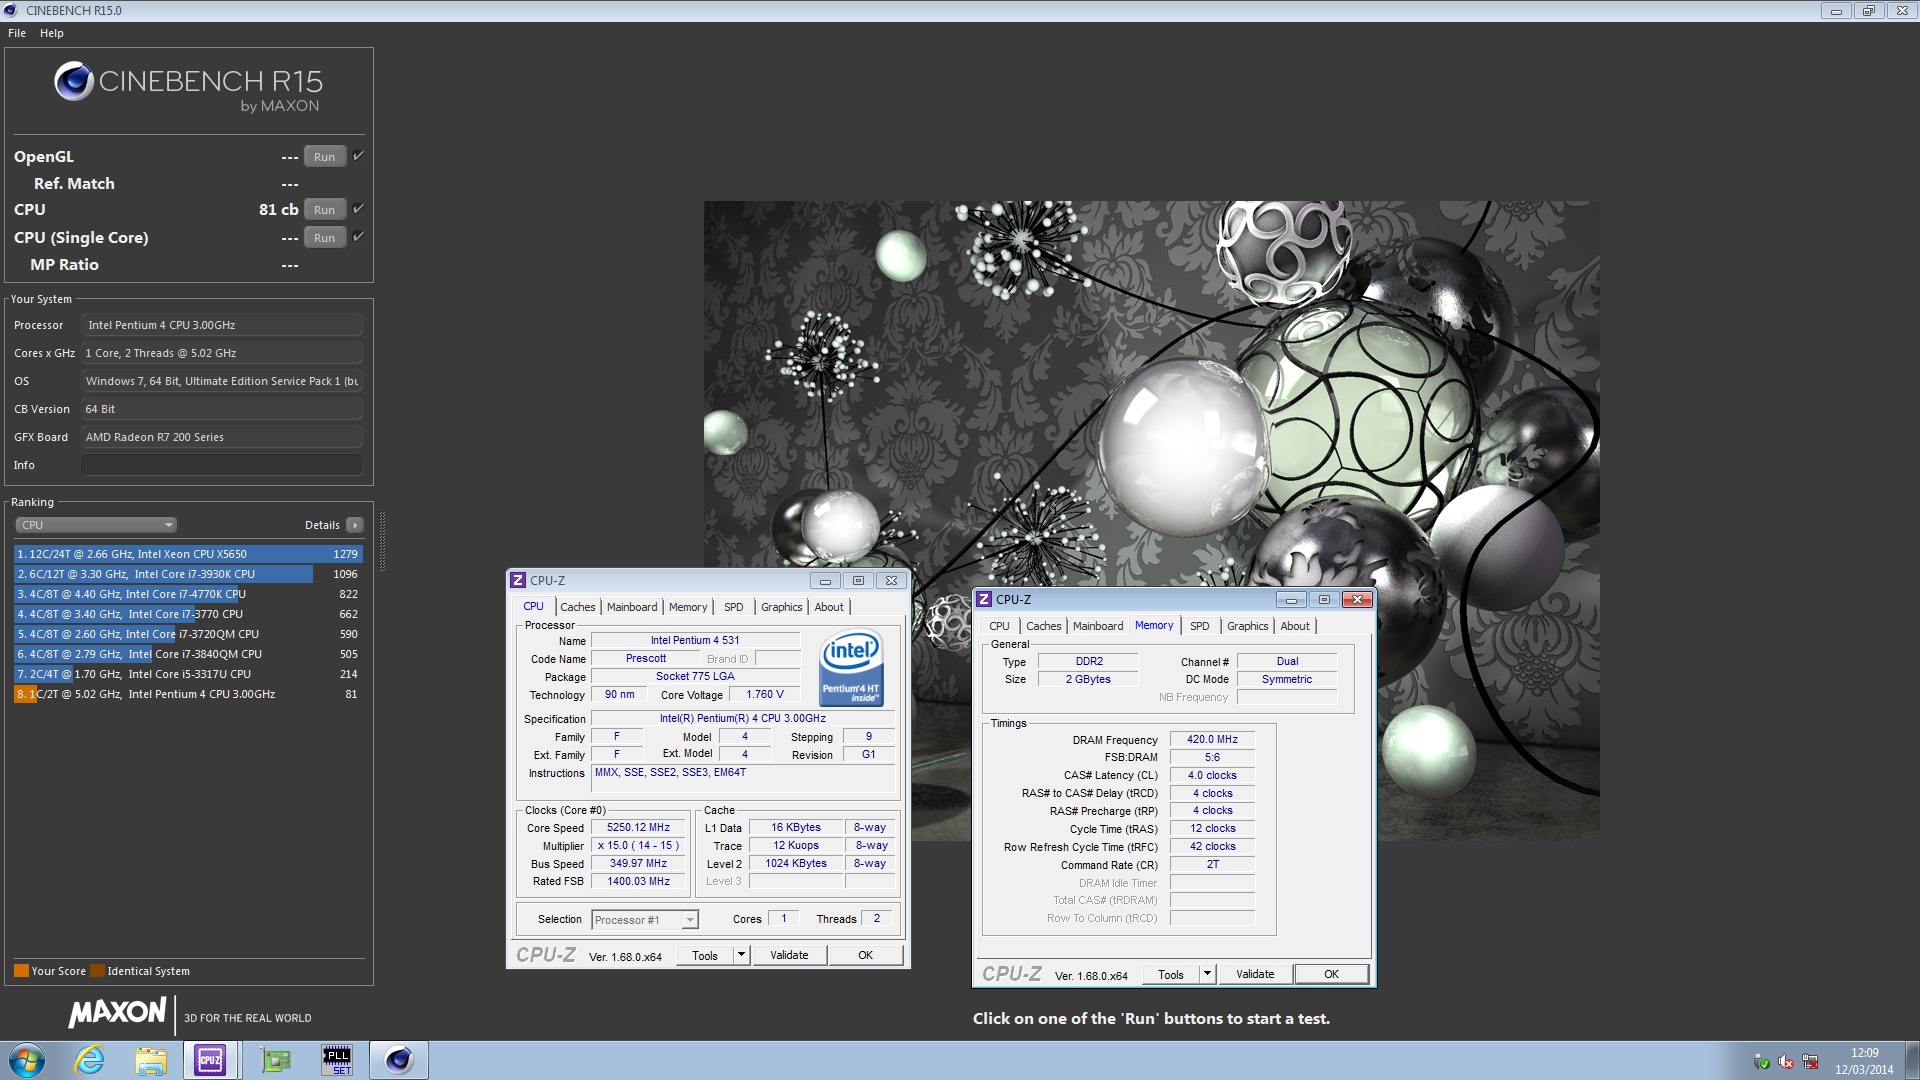Switch to Cinebench taskbar icon
This screenshot has height=1080, width=1920.
[399, 1060]
